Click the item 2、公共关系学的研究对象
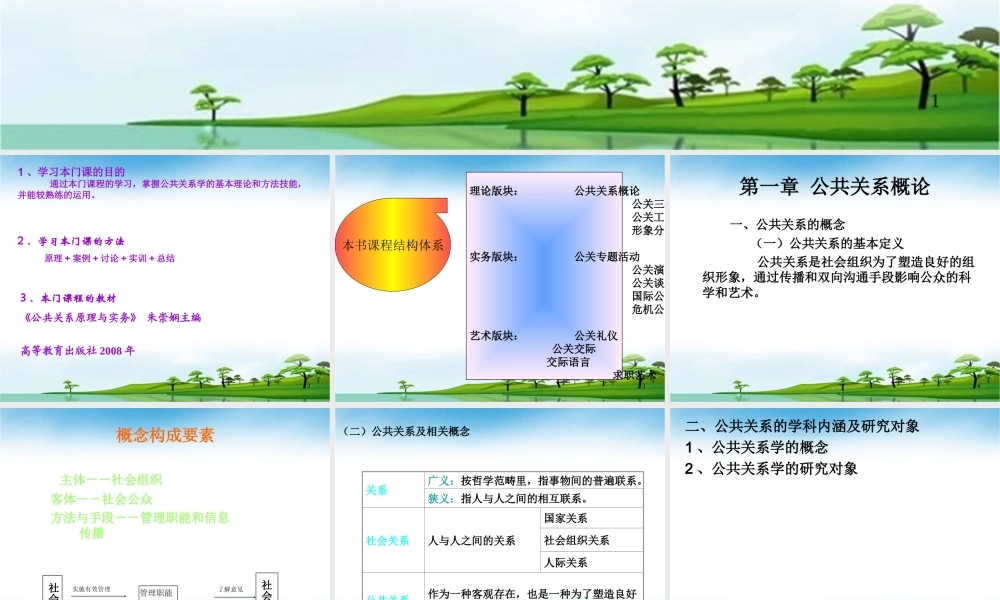Image resolution: width=1000 pixels, height=600 pixels. tap(771, 469)
